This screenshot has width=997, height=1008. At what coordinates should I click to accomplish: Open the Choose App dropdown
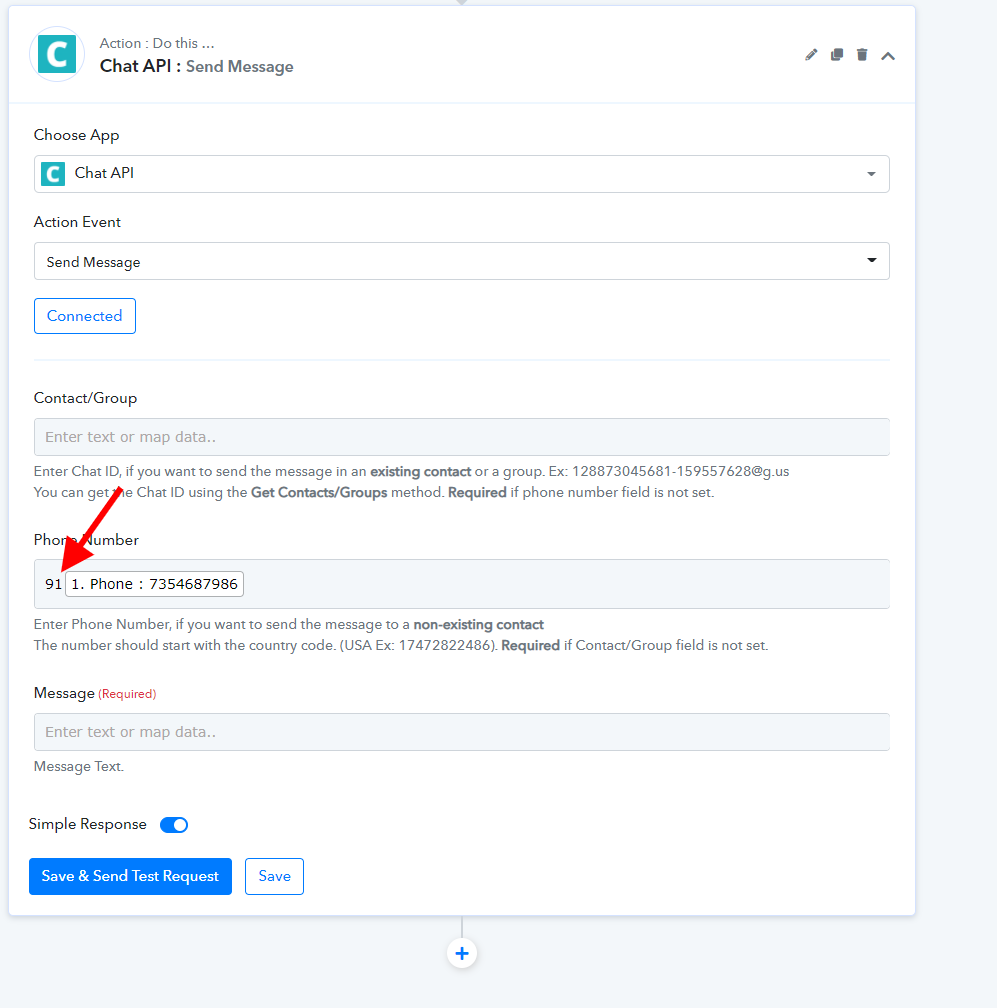[x=462, y=174]
